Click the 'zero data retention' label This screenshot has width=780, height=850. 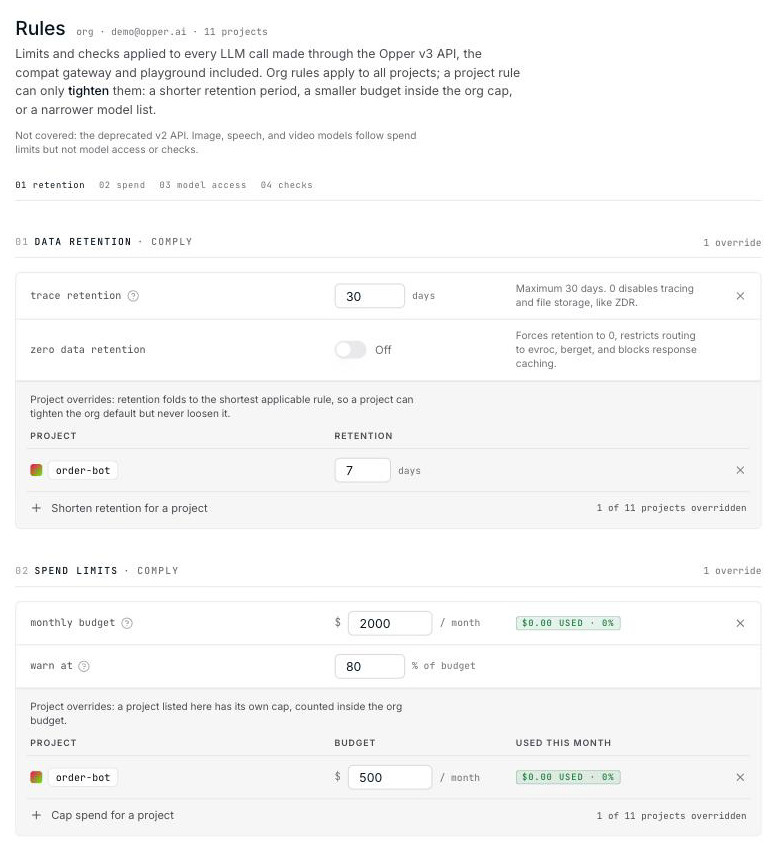88,350
